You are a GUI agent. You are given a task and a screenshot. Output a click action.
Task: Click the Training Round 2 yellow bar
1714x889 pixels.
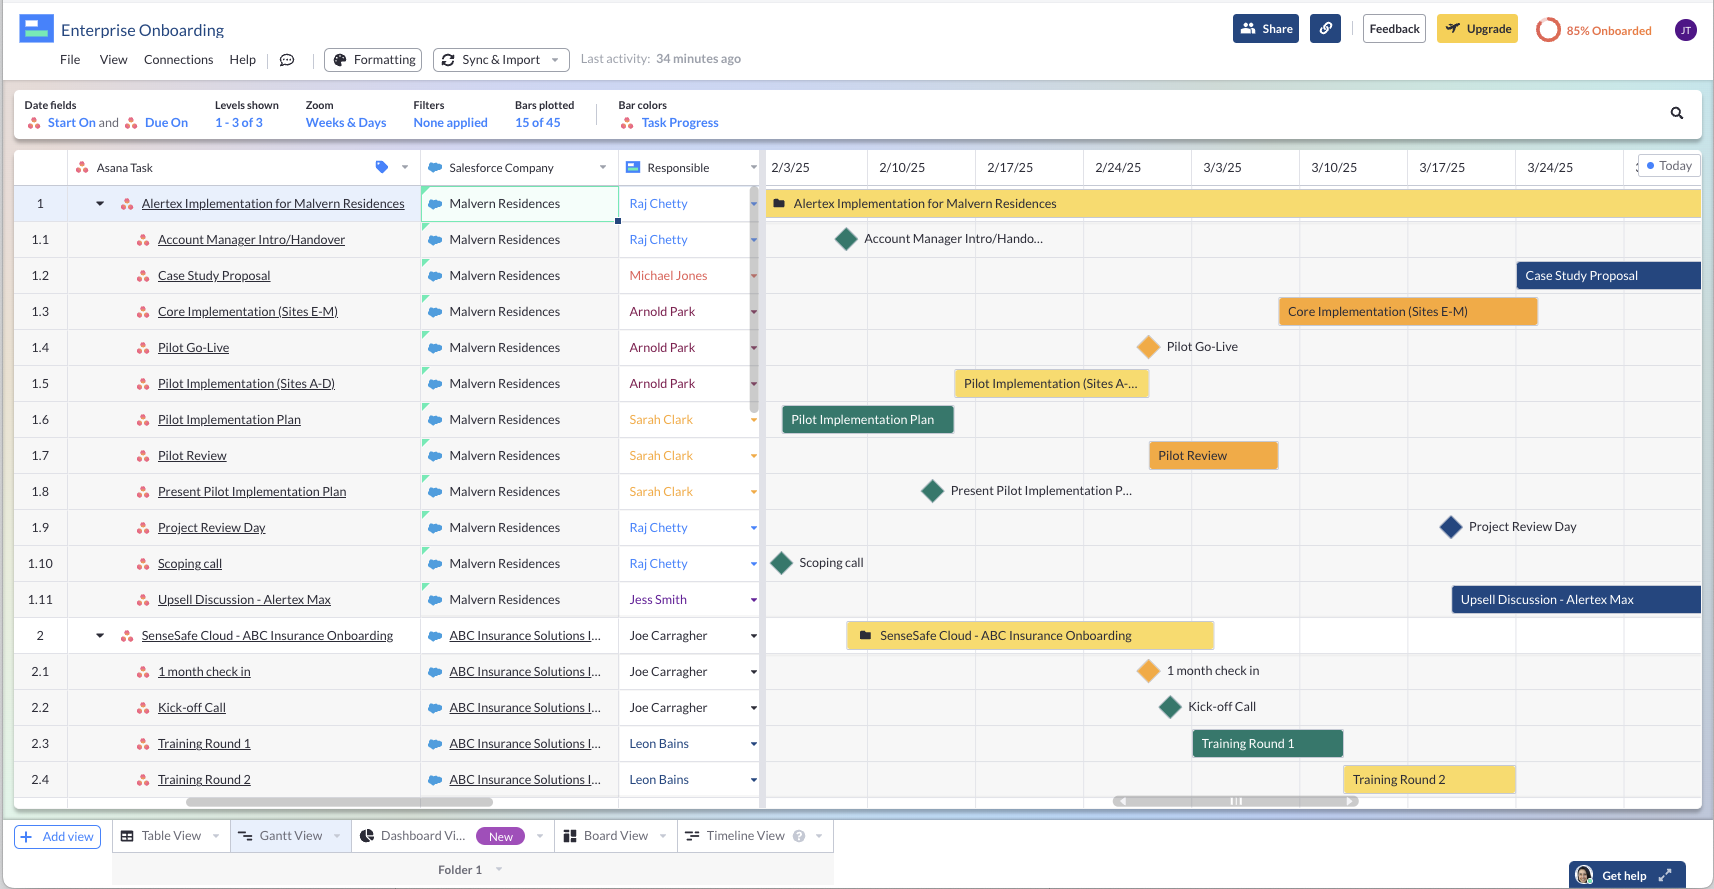(1429, 780)
